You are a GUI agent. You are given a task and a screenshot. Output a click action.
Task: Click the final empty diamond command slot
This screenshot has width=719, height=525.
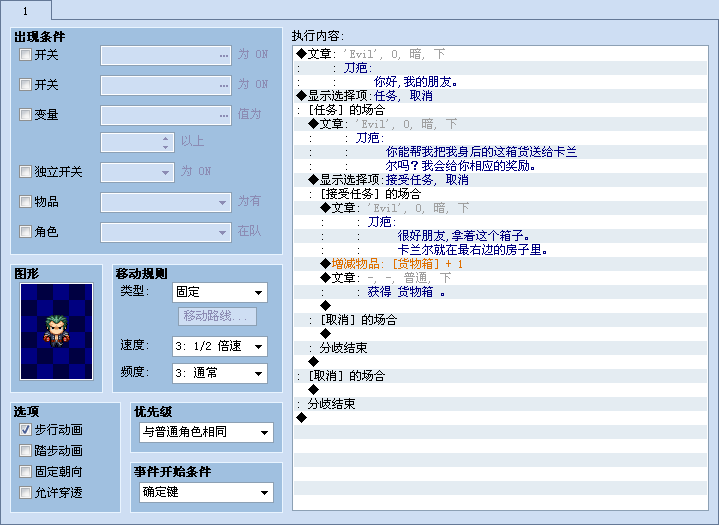click(x=501, y=418)
